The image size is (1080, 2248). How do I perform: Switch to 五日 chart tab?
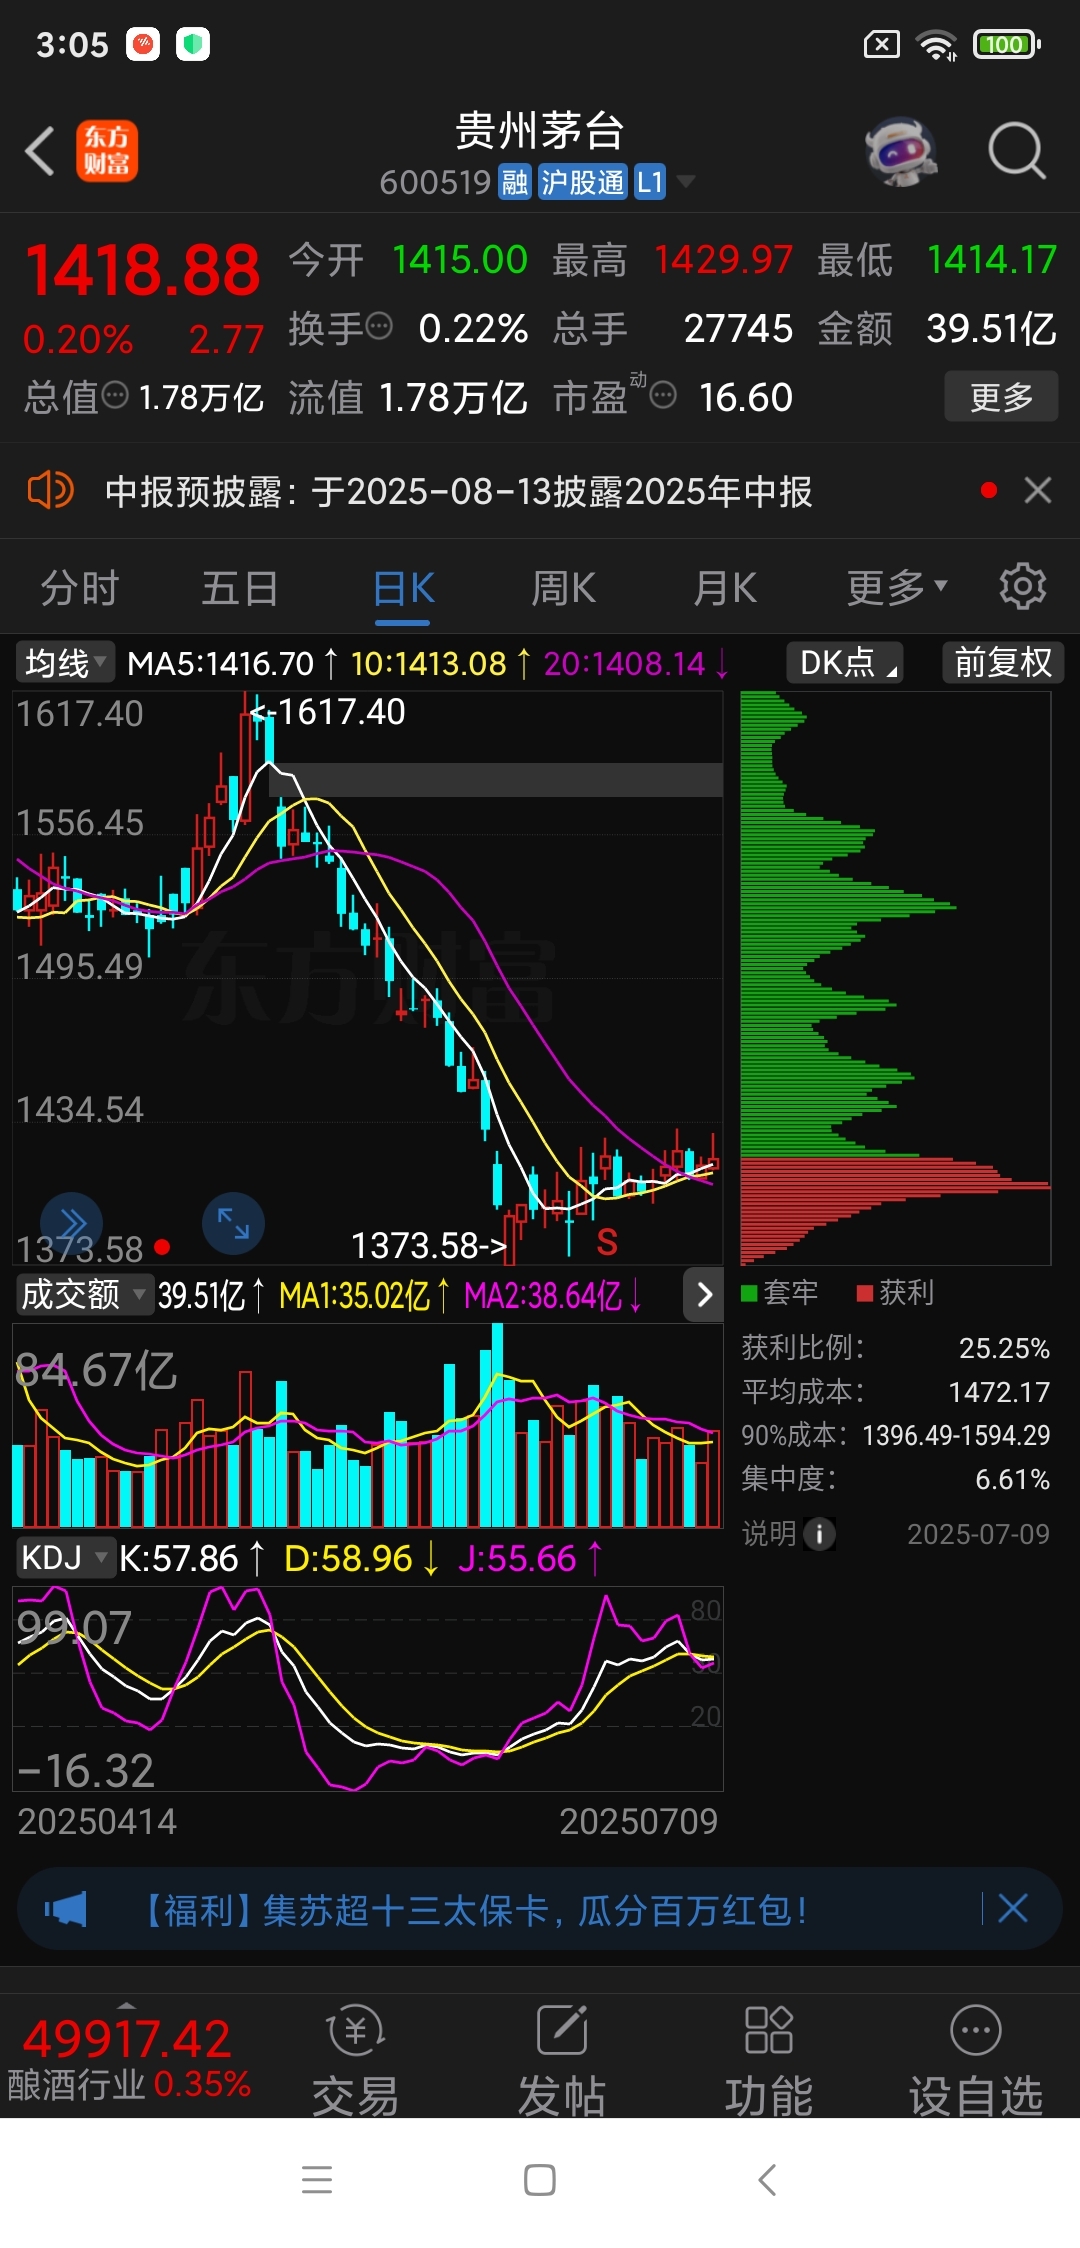pyautogui.click(x=240, y=588)
